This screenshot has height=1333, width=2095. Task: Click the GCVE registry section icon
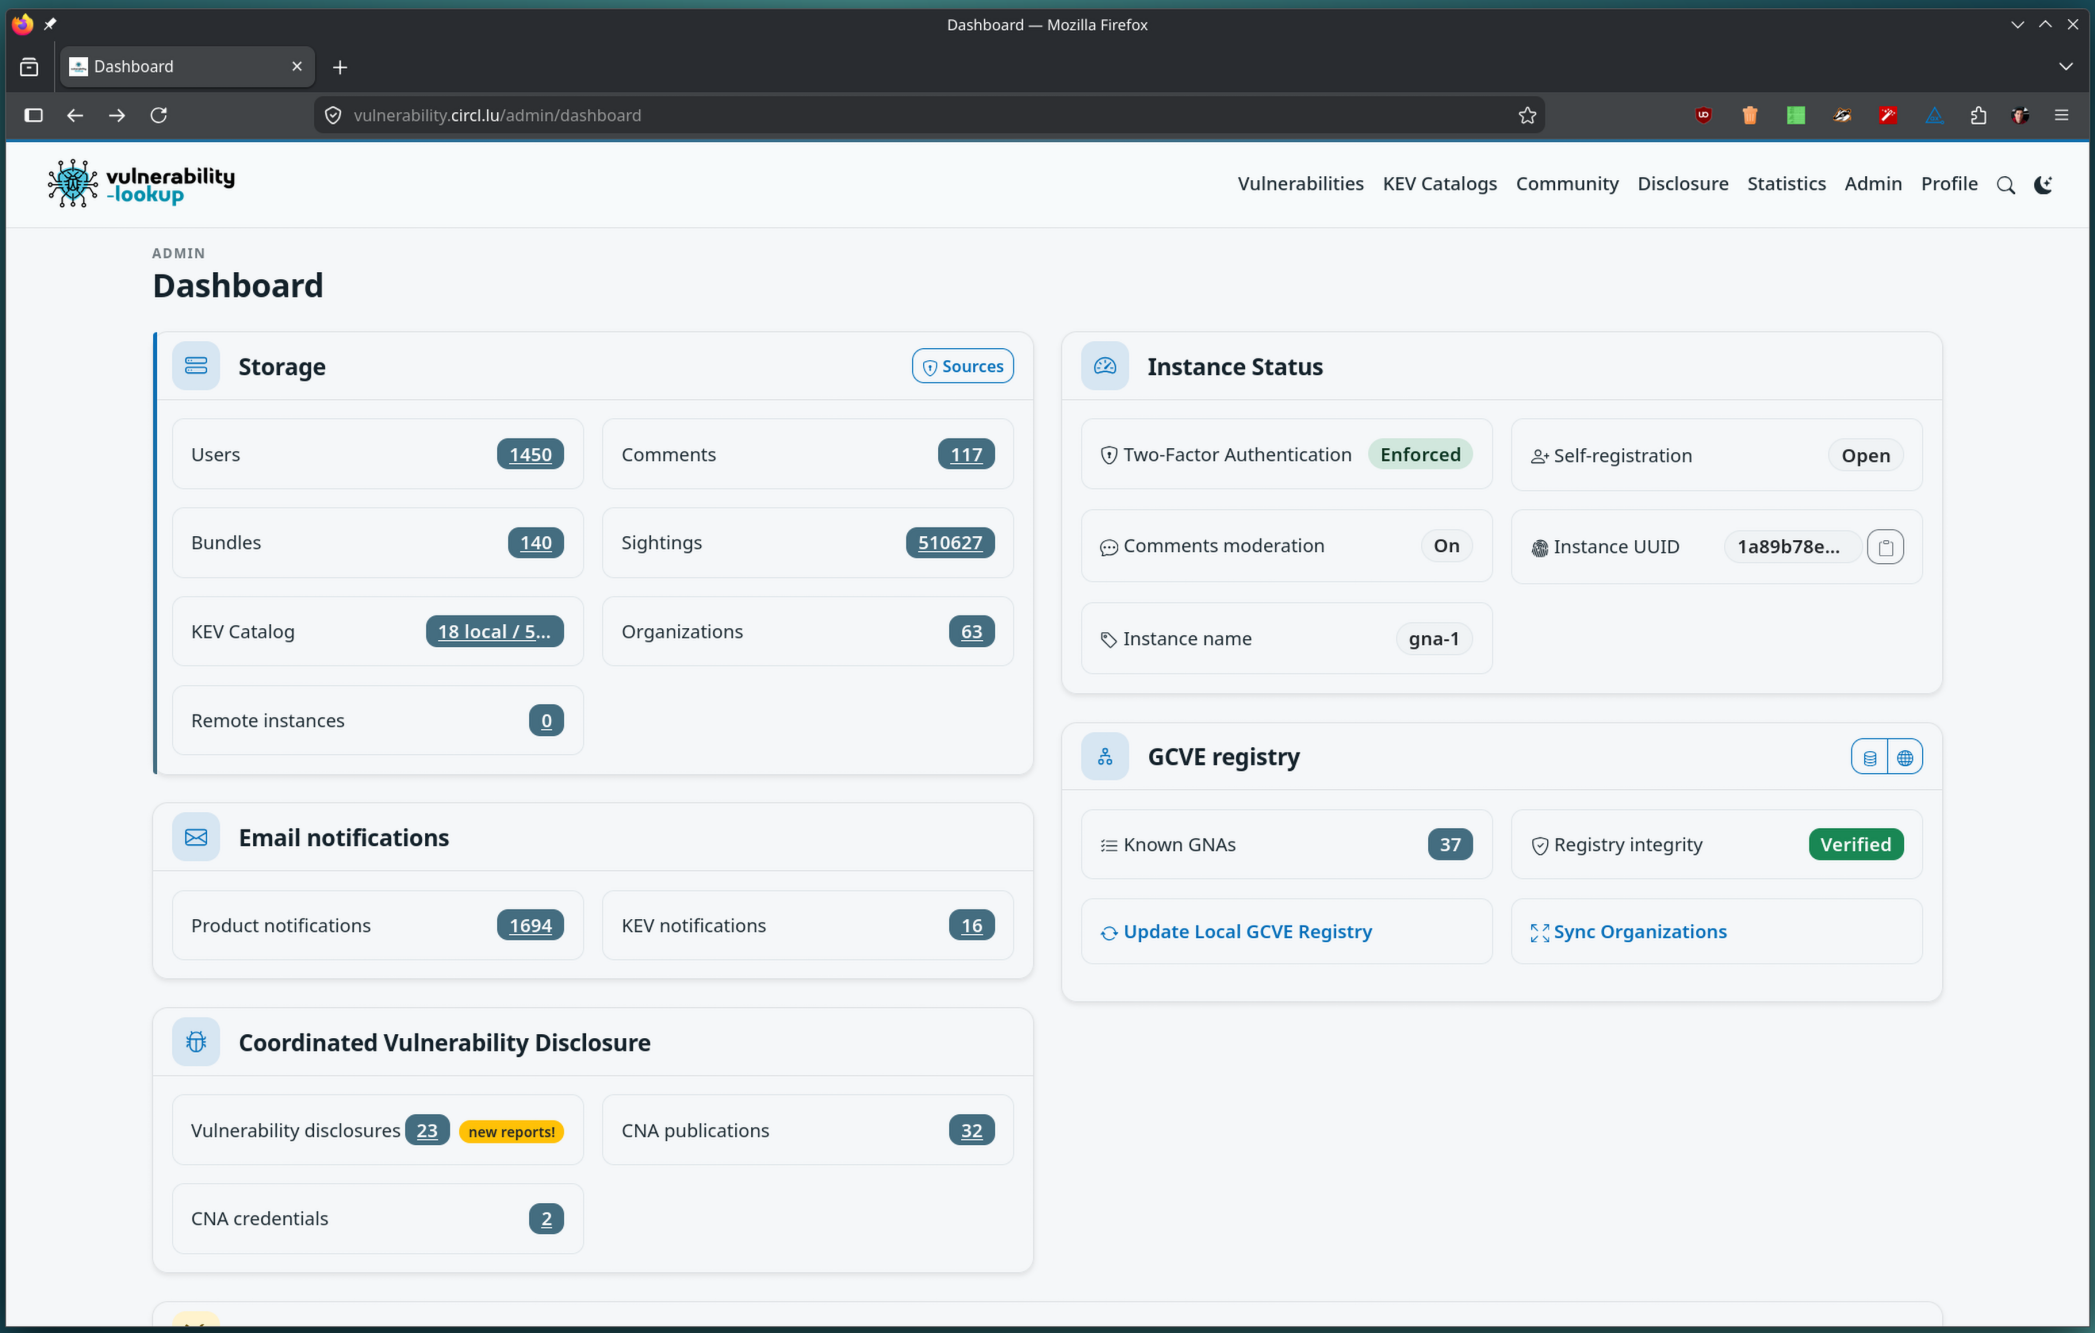(x=1105, y=757)
